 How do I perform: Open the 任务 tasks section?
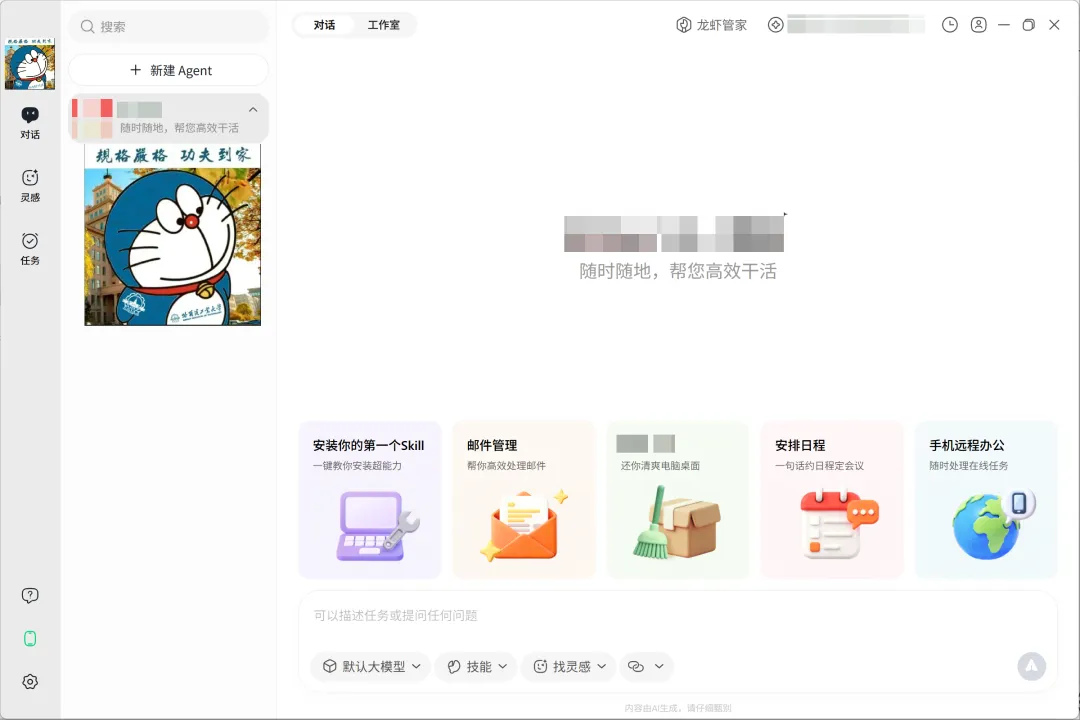30,249
